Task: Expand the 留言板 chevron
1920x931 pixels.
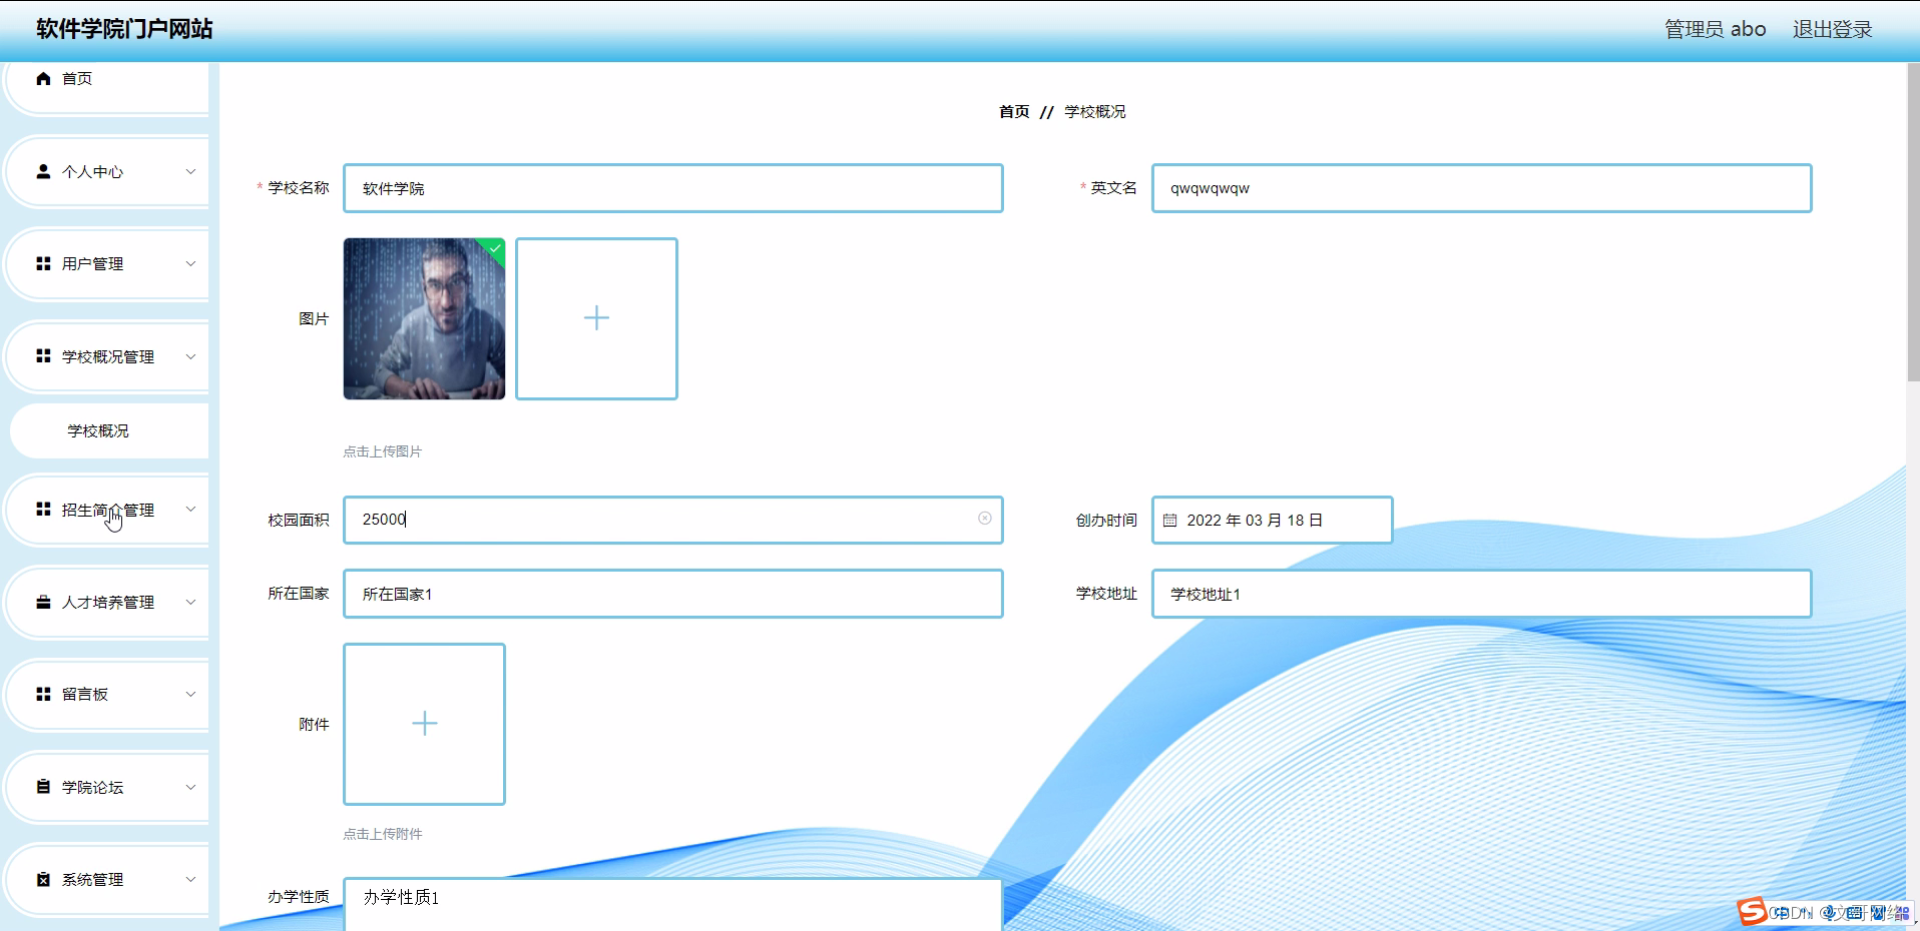Action: pyautogui.click(x=190, y=694)
